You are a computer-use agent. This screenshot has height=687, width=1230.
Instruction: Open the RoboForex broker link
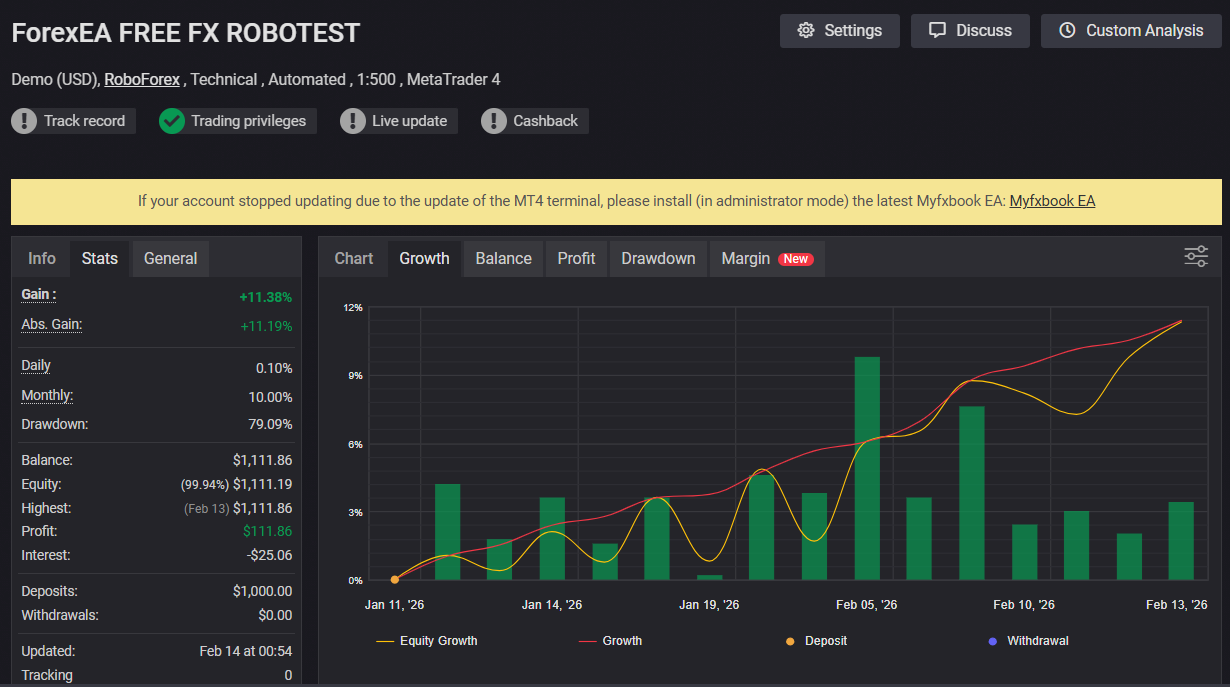[142, 79]
